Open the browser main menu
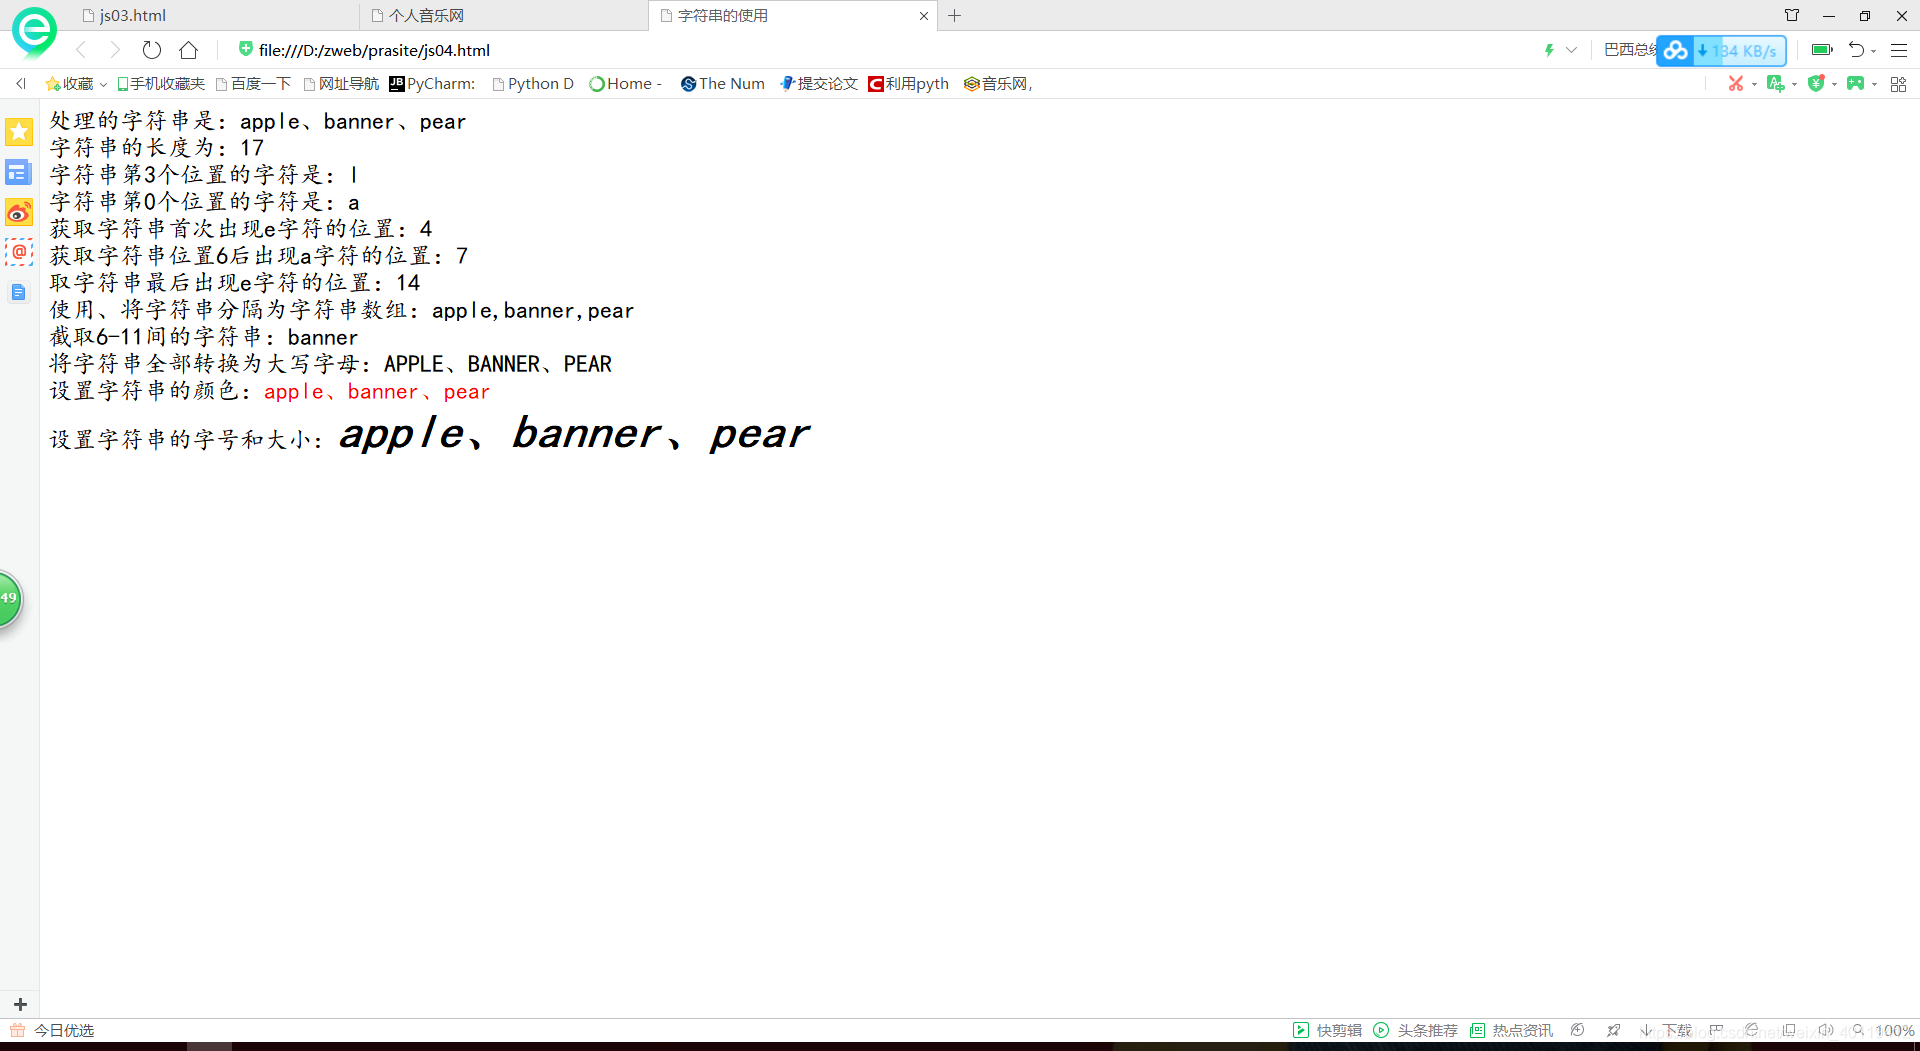 [1899, 50]
